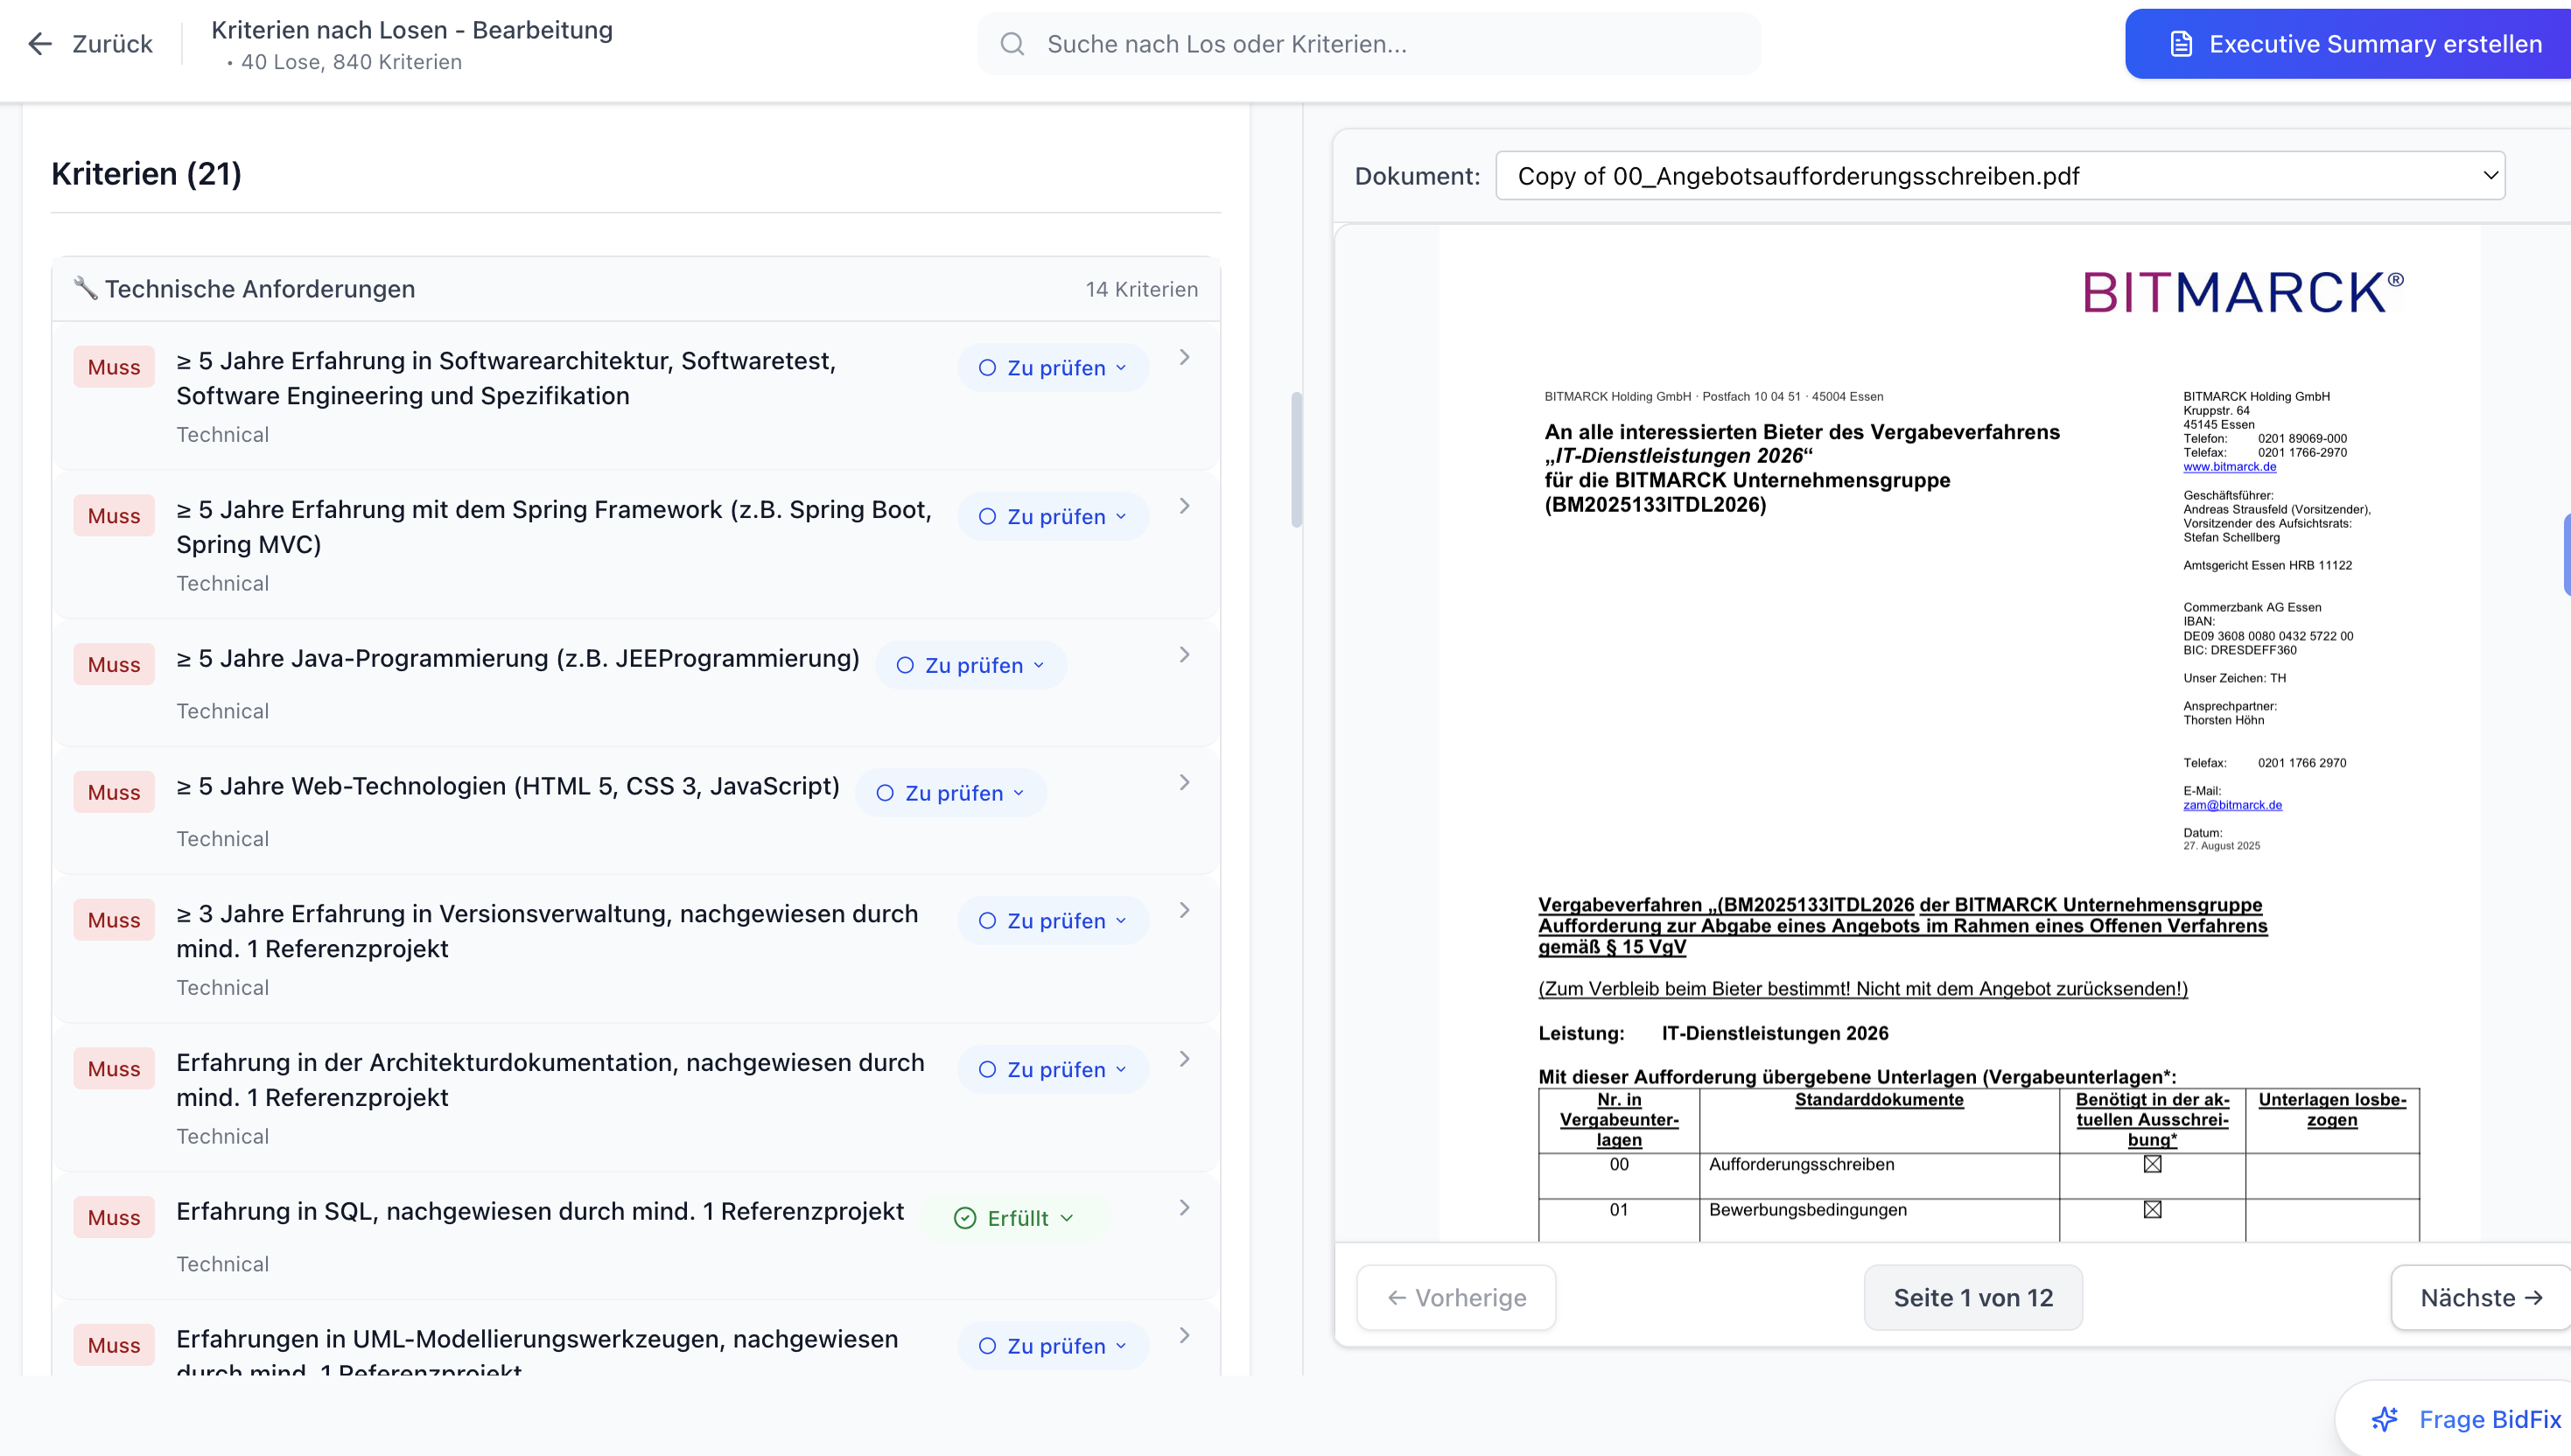Click the search magnifier icon
Viewport: 2571px width, 1456px height.
[1012, 44]
